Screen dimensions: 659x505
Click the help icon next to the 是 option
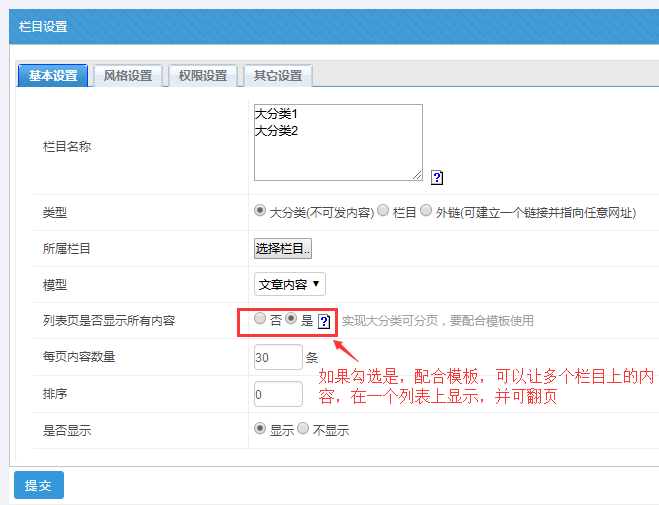point(324,322)
